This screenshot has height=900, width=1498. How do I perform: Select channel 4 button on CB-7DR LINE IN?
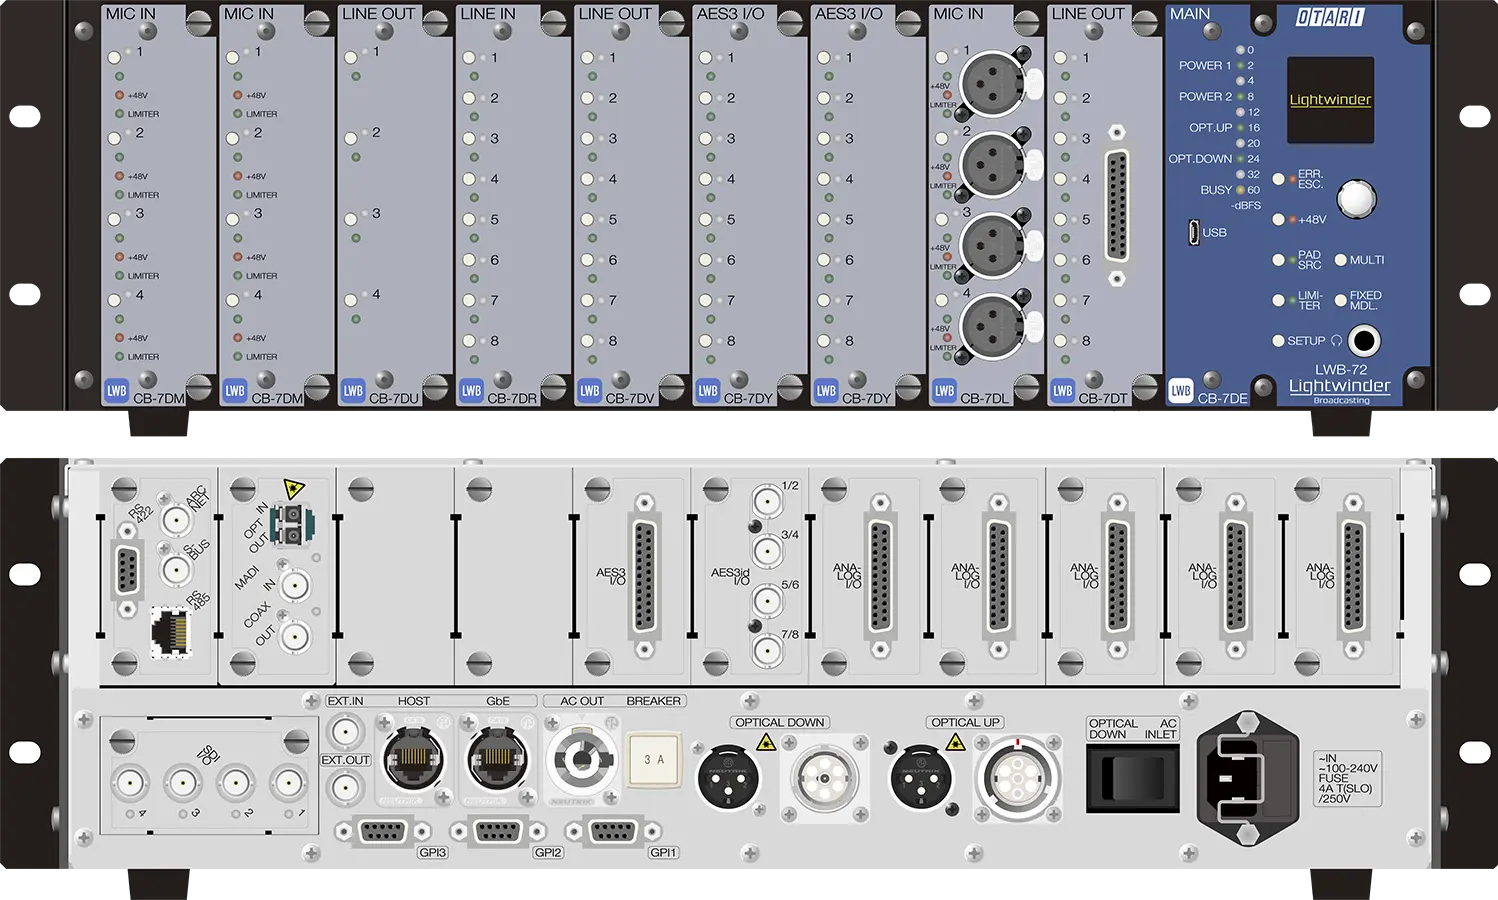tap(468, 179)
